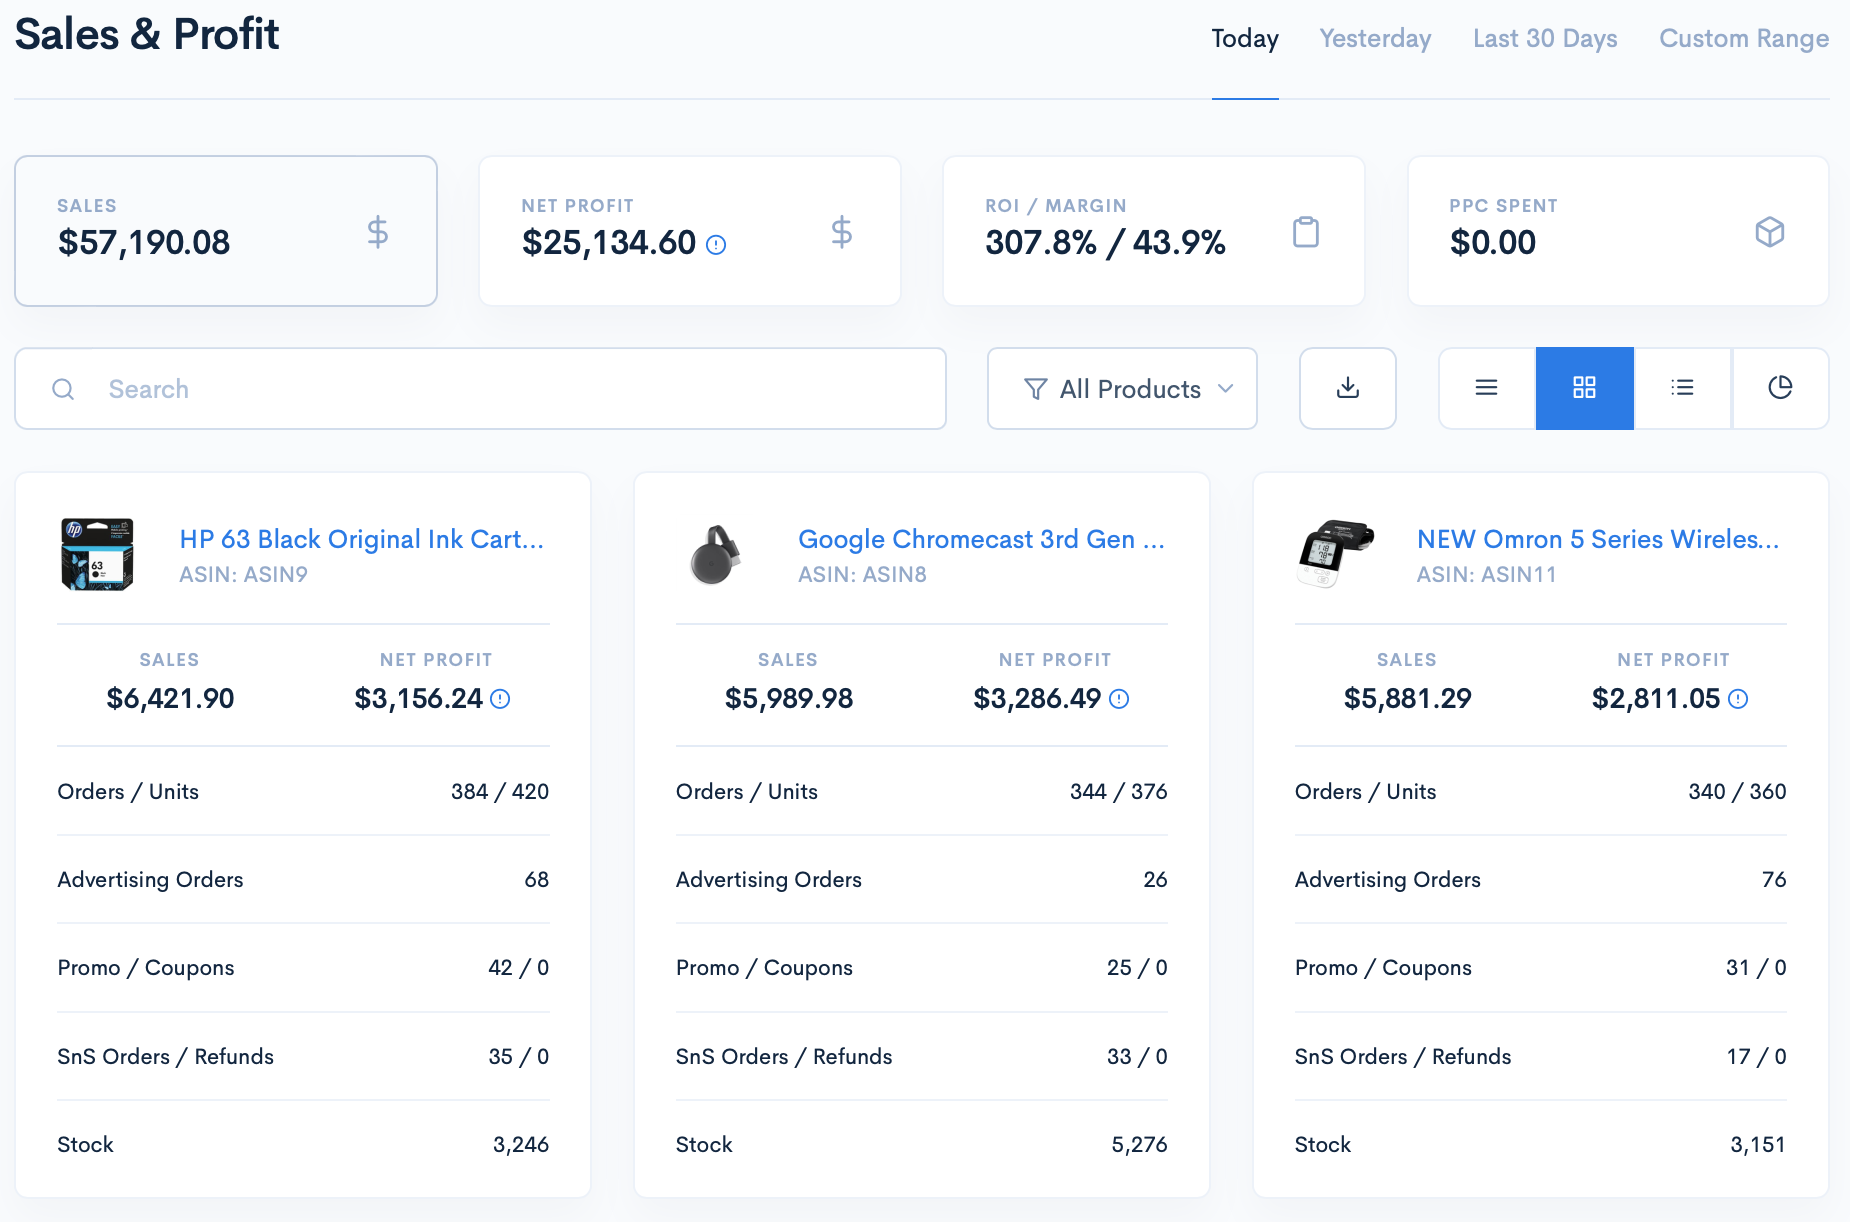
Task: Open the pie chart view icon
Action: [x=1780, y=388]
